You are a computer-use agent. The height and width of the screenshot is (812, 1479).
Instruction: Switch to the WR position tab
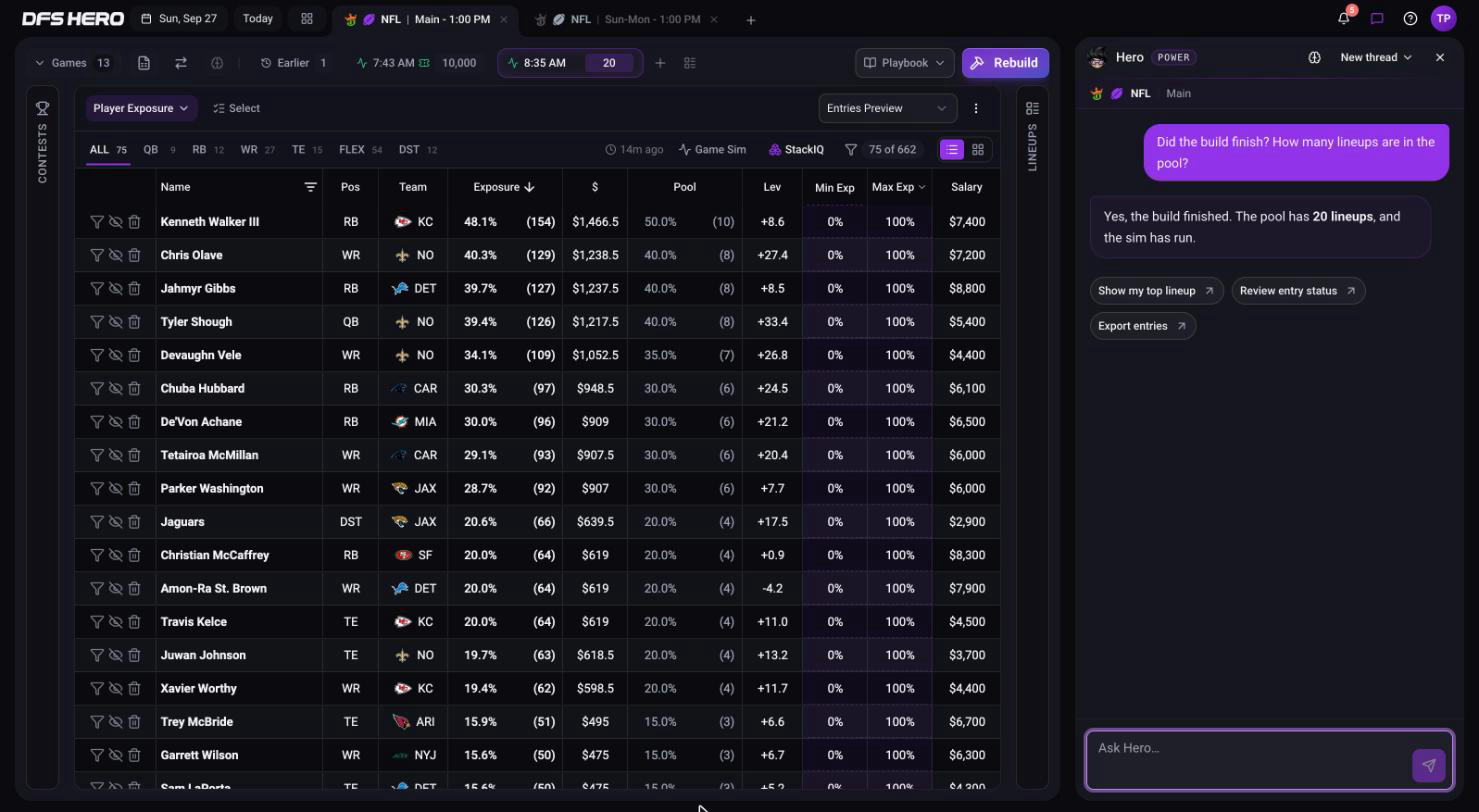257,150
